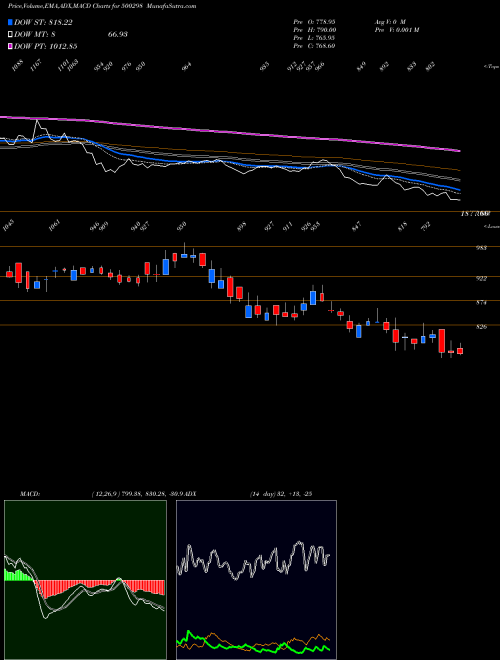Image resolution: width=500 pixels, height=660 pixels.
Task: Open the green MACD histogram panel
Action: click(x=85, y=580)
